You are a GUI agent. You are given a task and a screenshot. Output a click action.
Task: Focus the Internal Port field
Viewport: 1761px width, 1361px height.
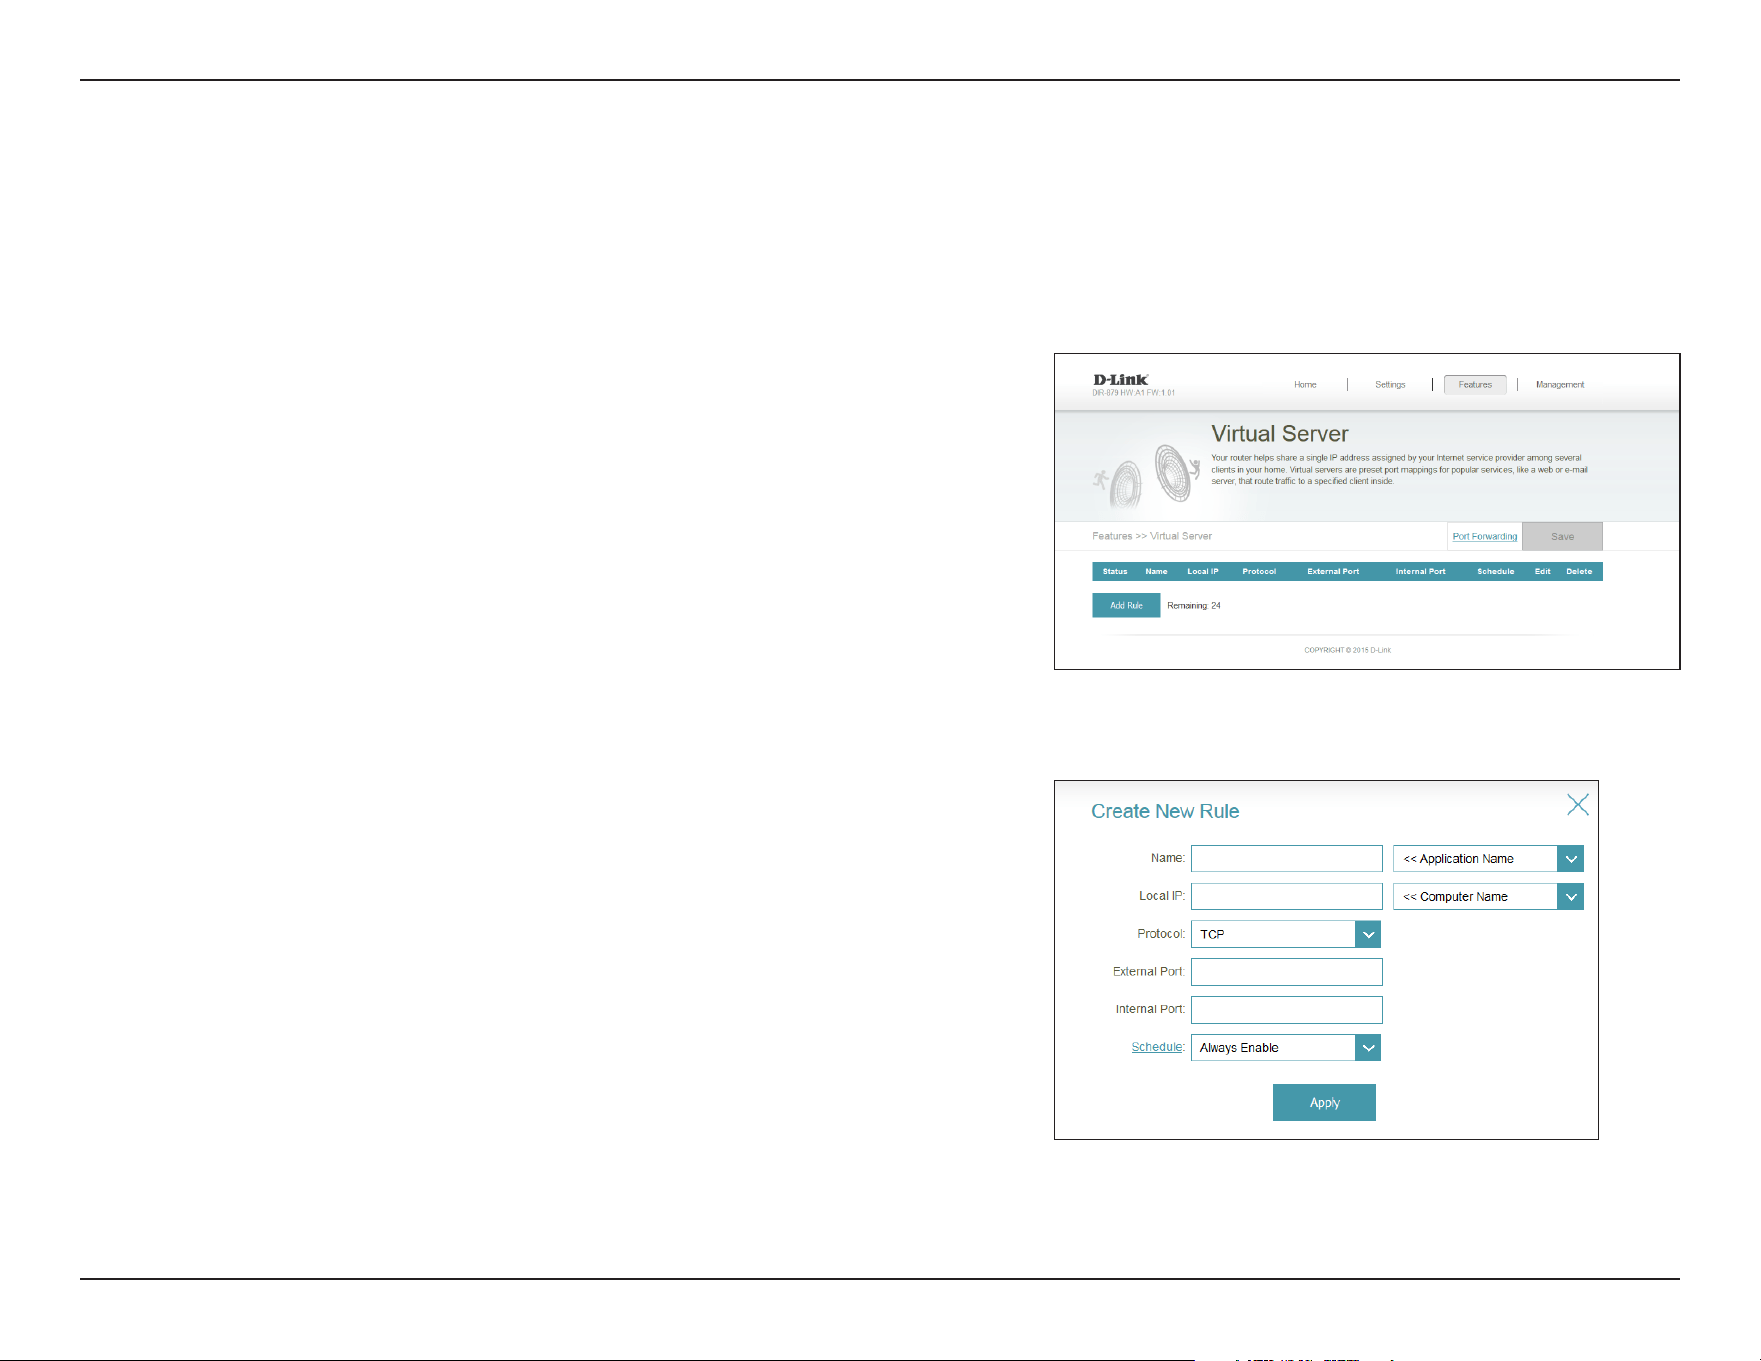1287,1010
